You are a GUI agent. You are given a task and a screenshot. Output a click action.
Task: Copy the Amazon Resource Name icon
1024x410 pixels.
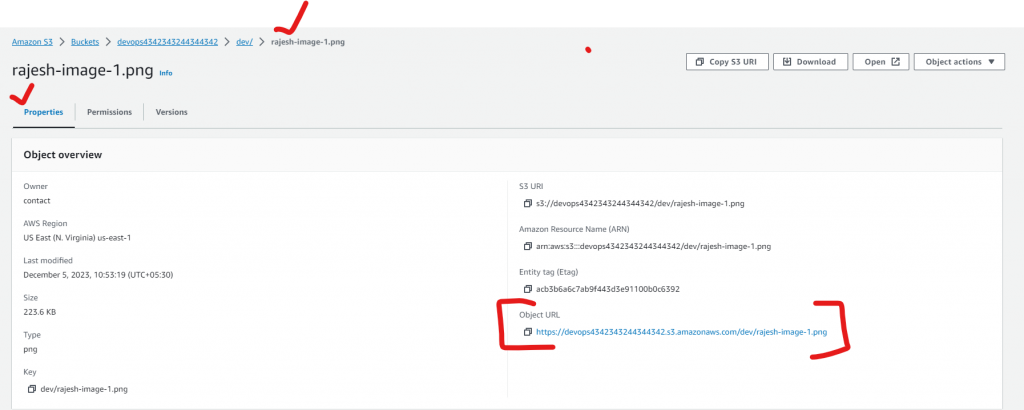[528, 246]
